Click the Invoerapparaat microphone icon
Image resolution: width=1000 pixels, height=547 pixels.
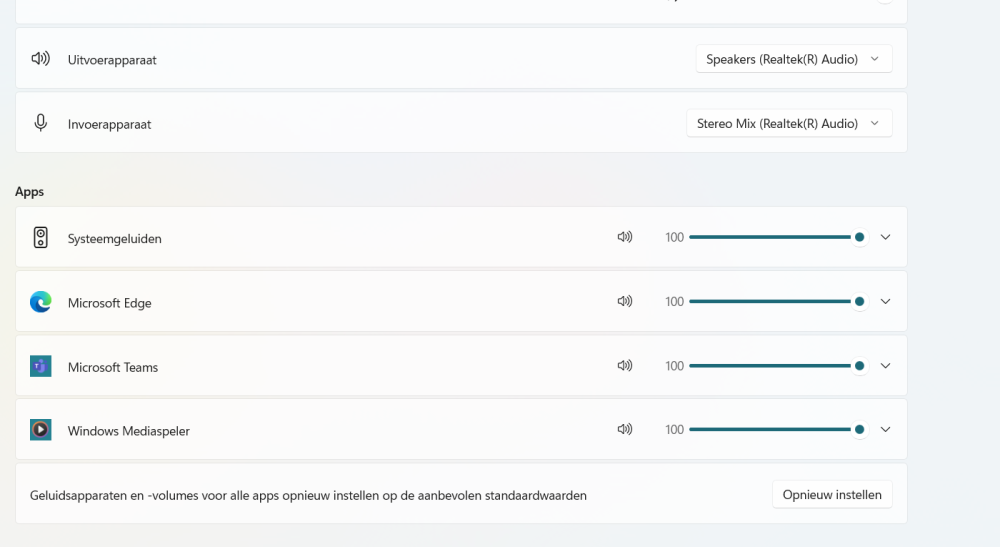tap(40, 123)
